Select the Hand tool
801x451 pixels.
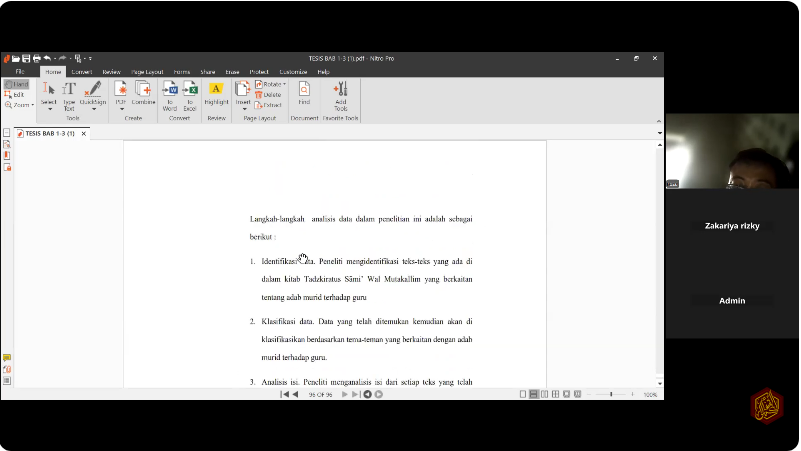(x=17, y=85)
